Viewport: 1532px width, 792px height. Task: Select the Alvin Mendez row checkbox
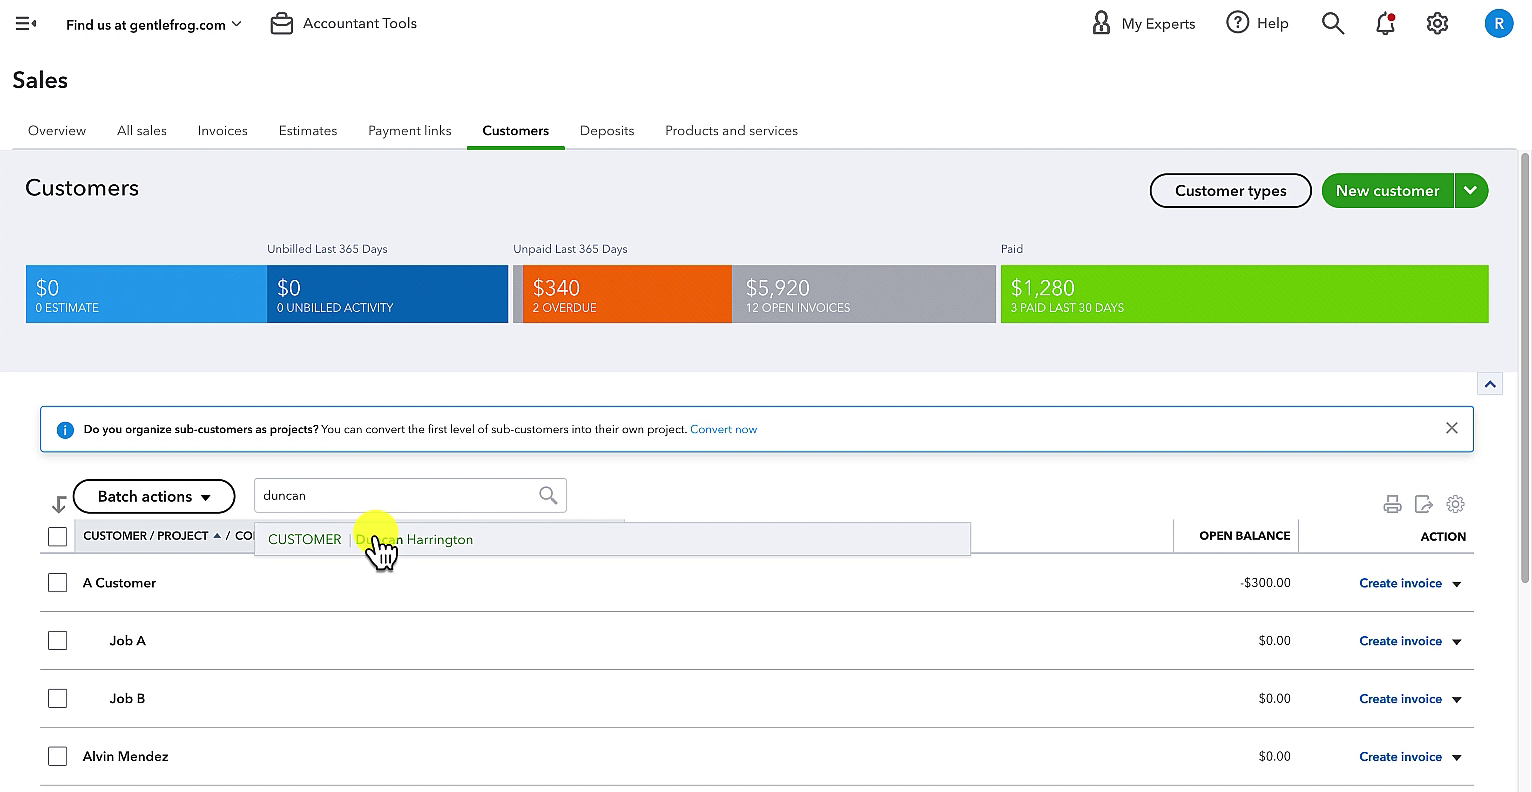coord(58,757)
